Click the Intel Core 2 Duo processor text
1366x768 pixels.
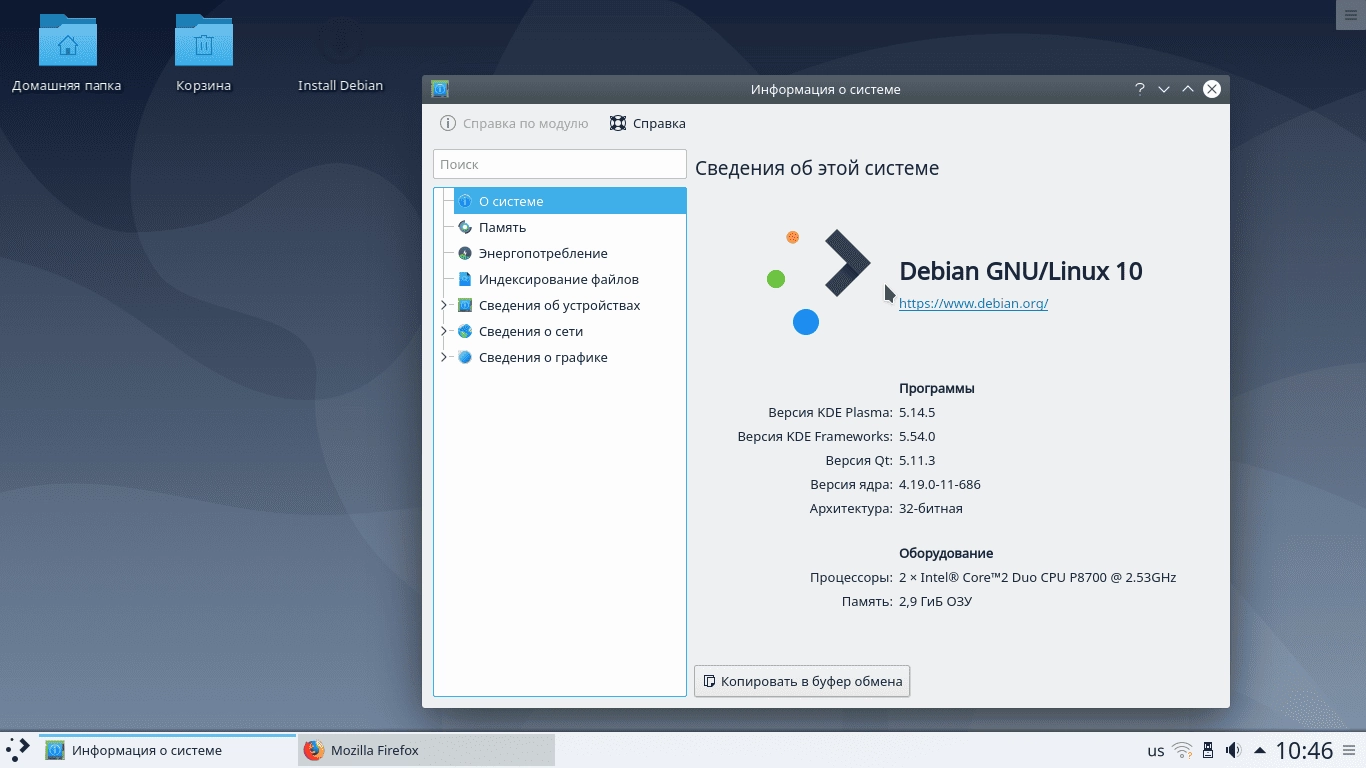tap(1038, 577)
